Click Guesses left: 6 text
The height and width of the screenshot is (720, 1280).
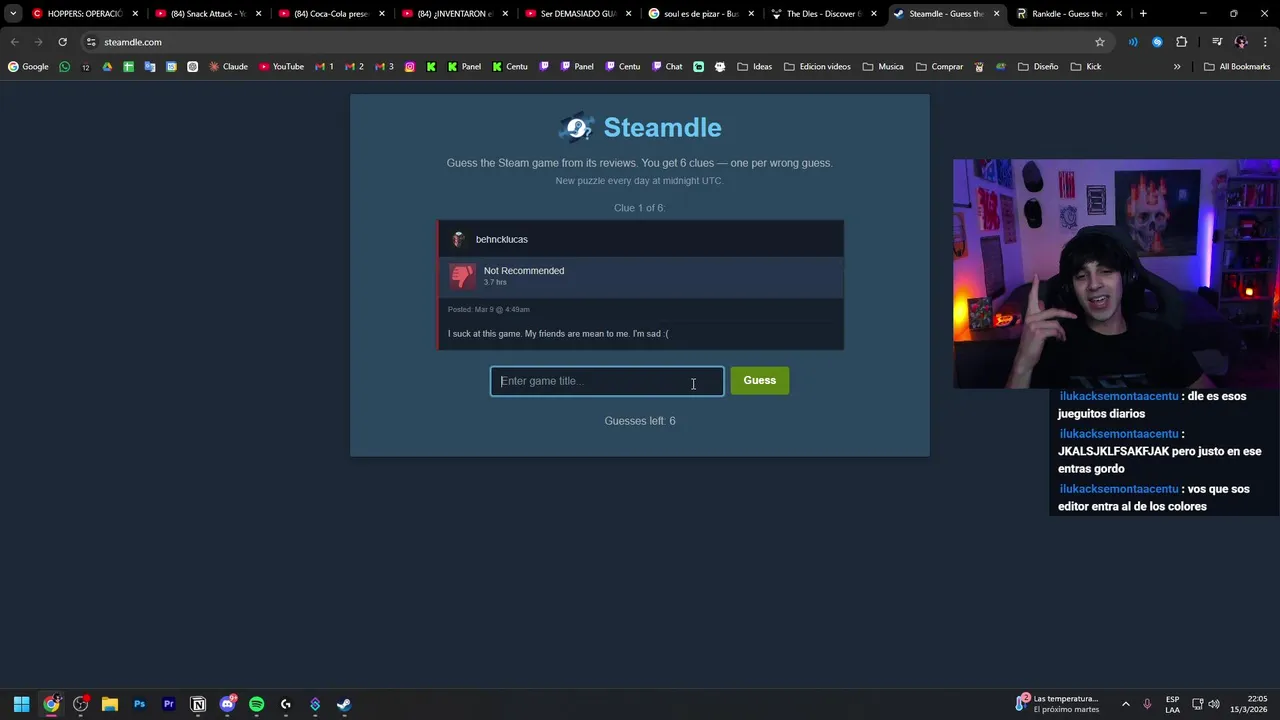[640, 421]
